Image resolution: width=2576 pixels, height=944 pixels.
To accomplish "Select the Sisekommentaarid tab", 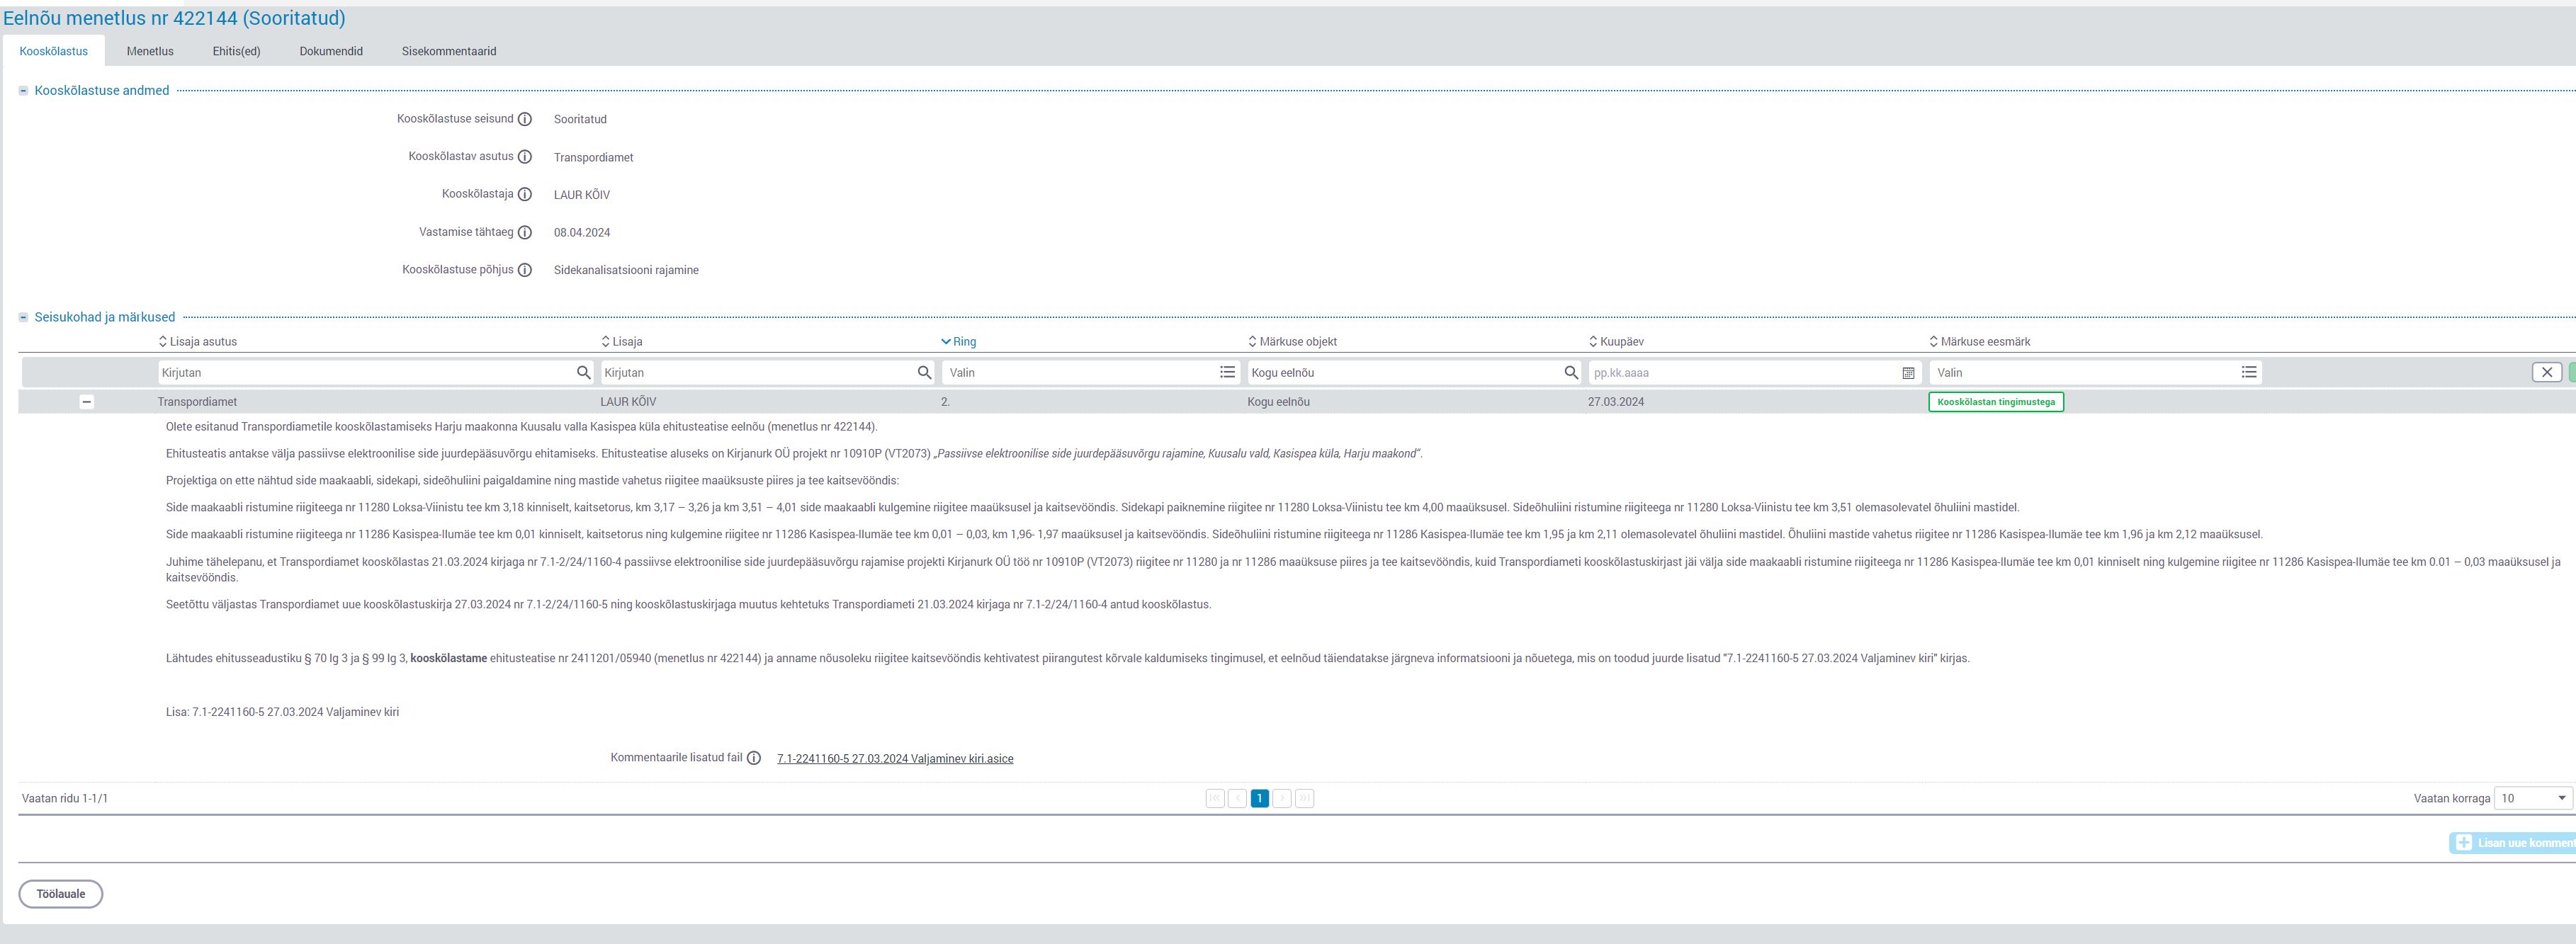I will point(449,51).
